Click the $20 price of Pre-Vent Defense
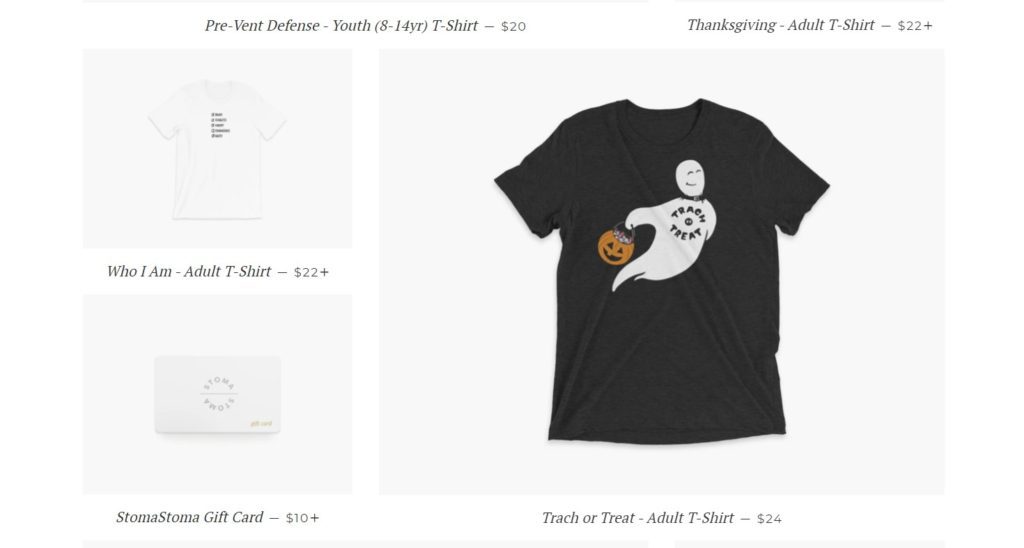 click(513, 27)
